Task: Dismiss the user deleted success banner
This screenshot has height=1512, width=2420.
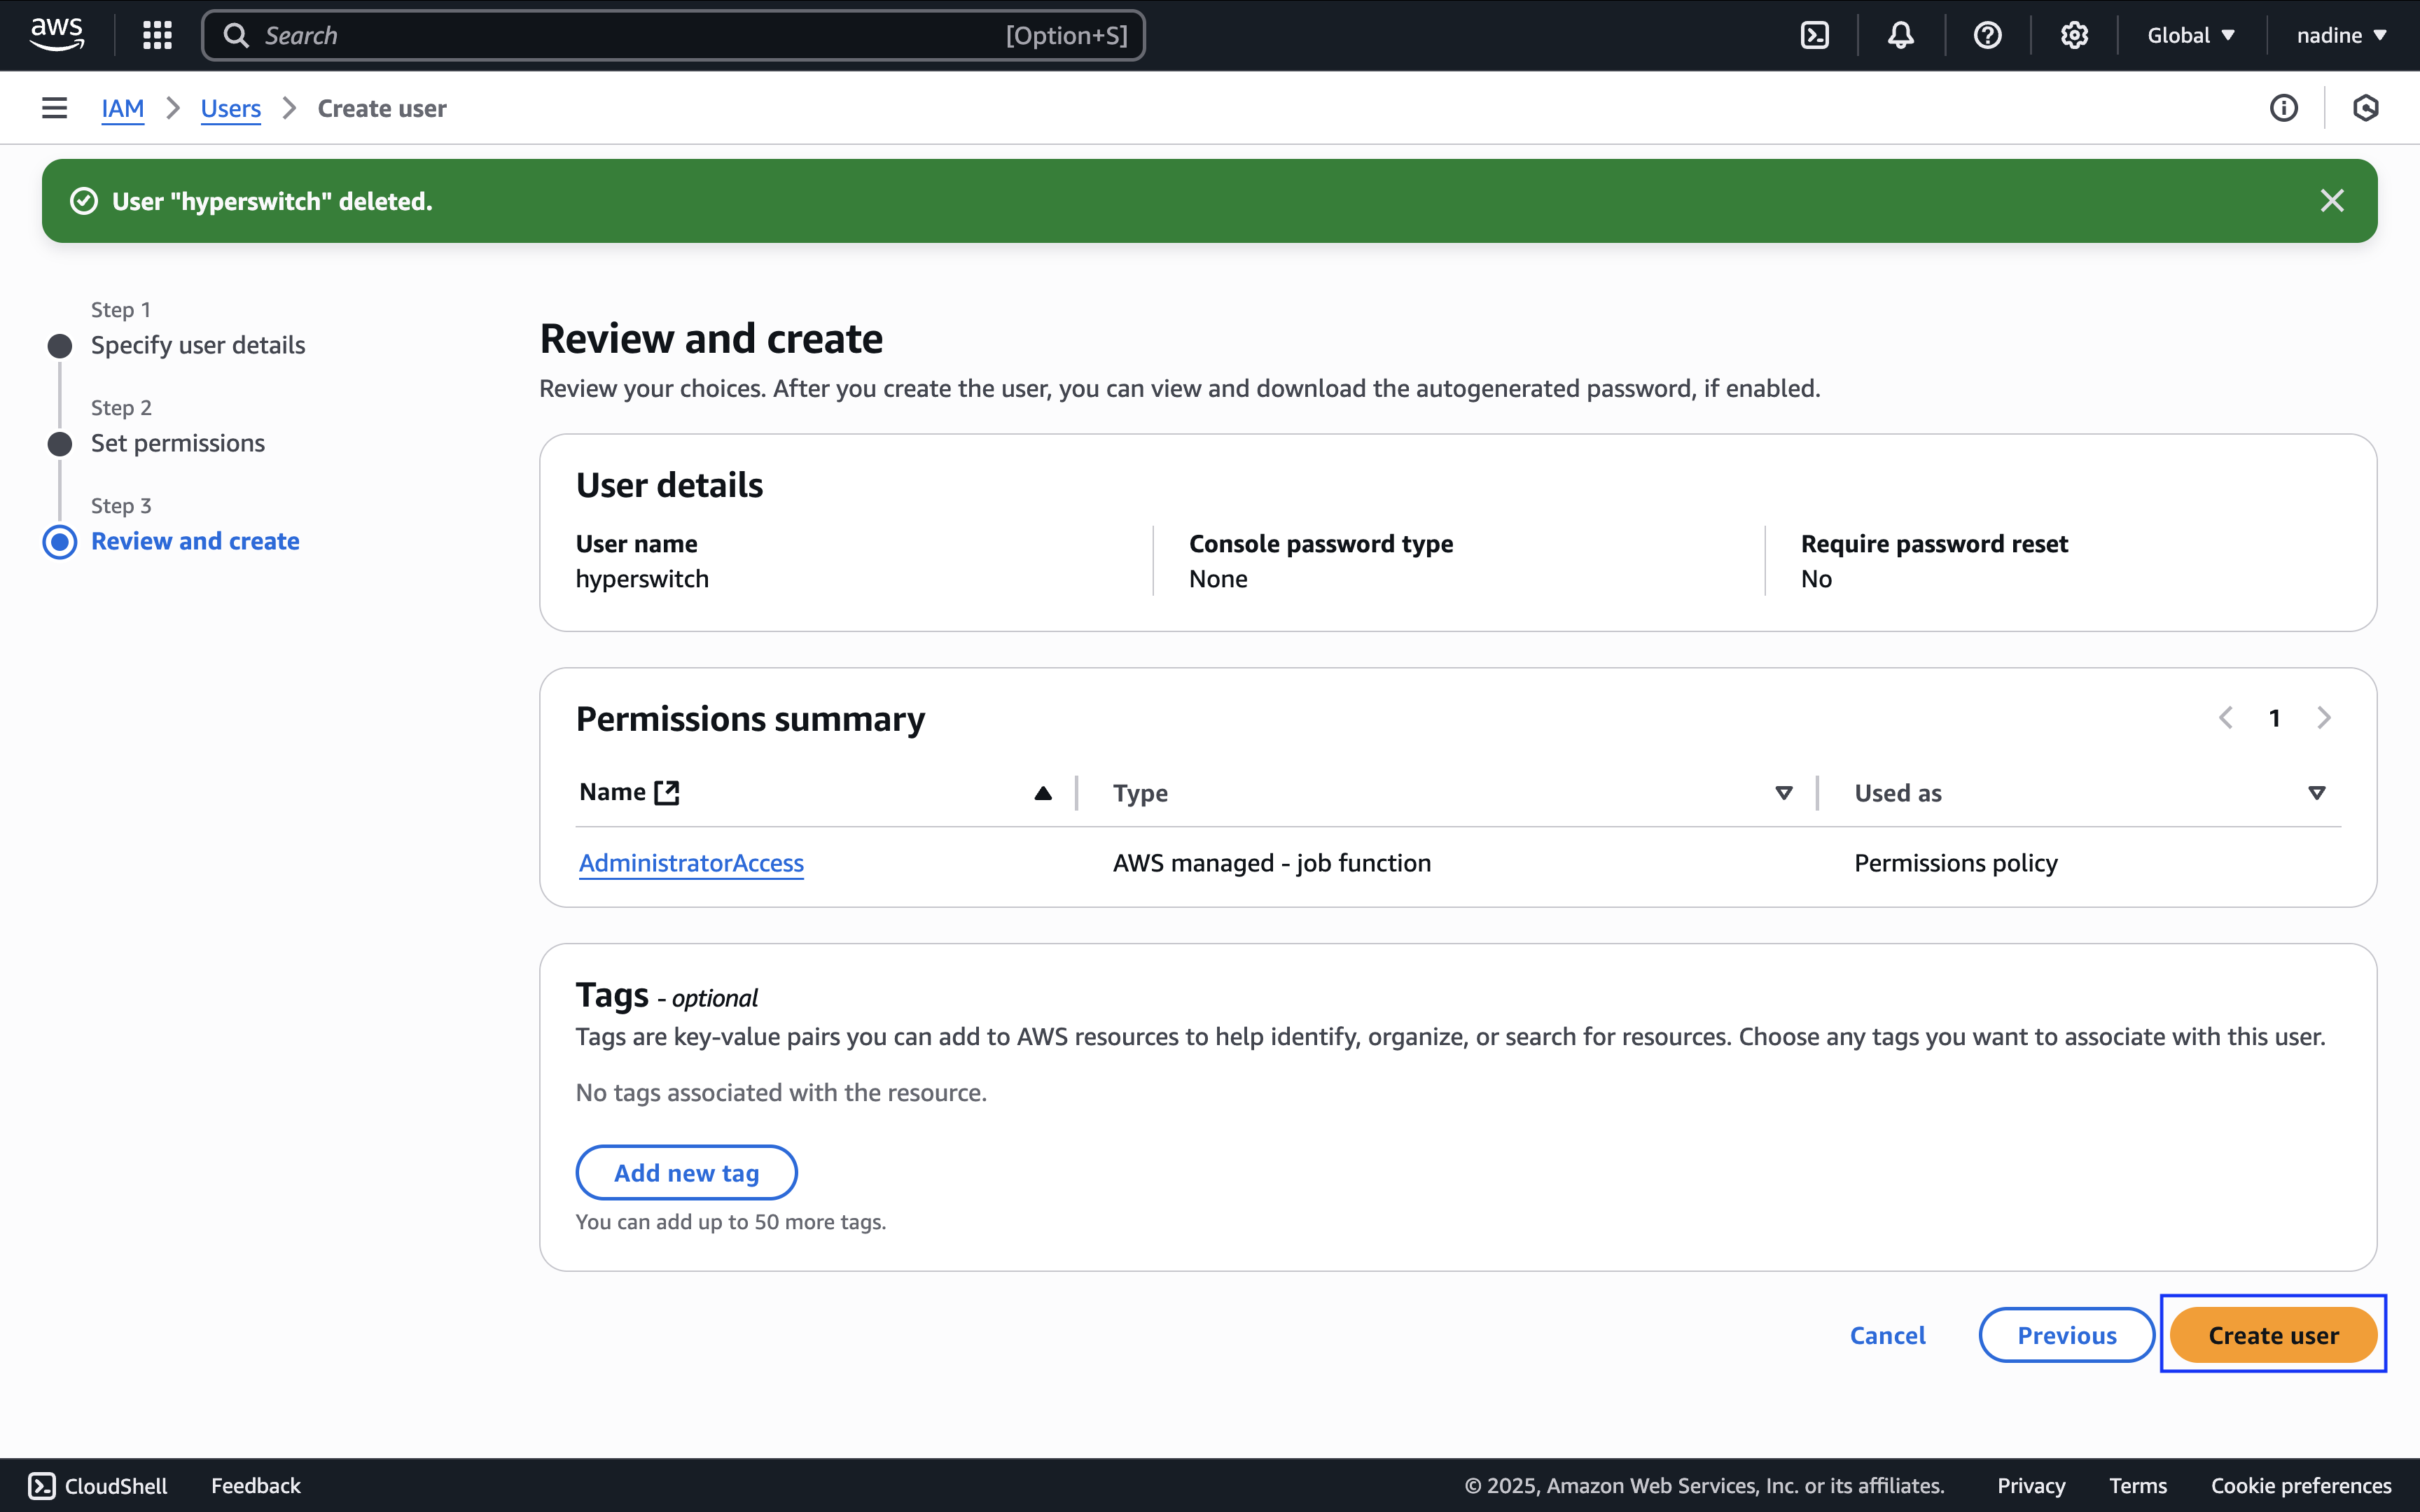Action: tap(2332, 201)
